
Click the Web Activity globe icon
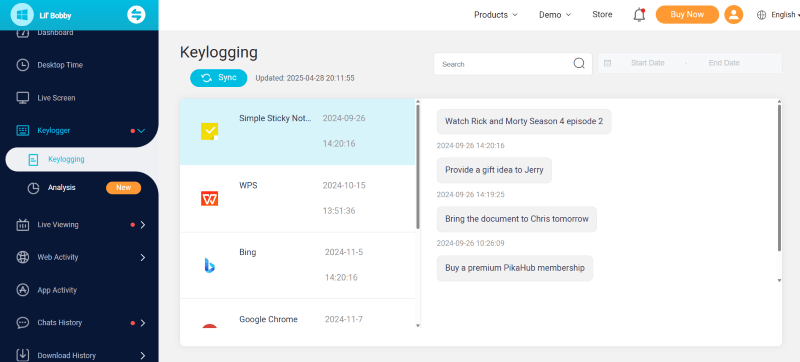coord(22,257)
